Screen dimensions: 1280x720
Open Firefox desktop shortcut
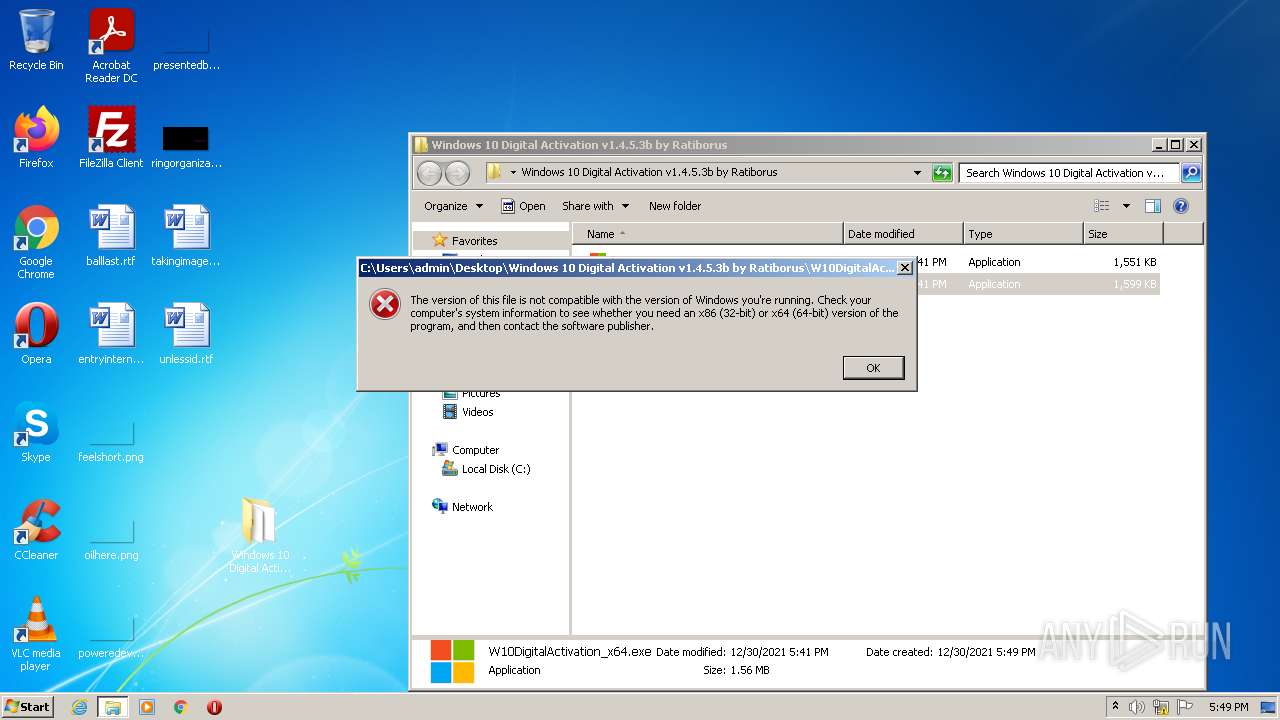click(x=36, y=138)
